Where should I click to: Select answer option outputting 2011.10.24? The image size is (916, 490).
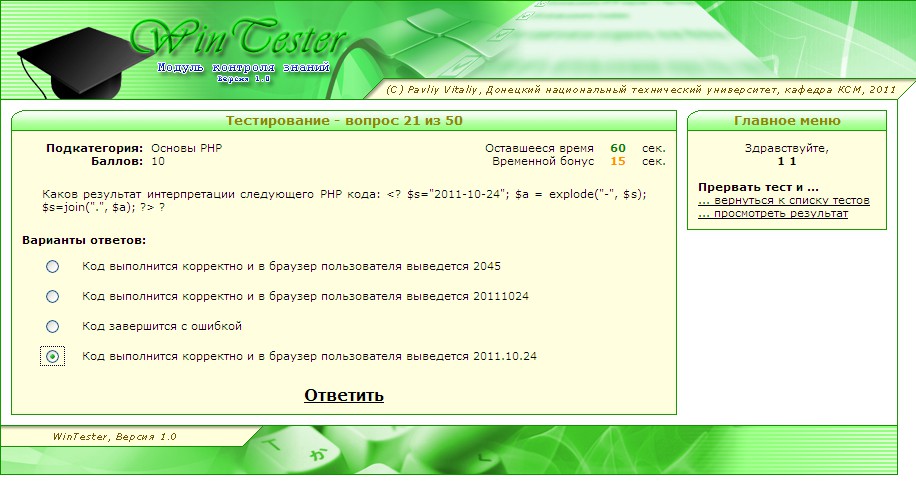[x=53, y=356]
